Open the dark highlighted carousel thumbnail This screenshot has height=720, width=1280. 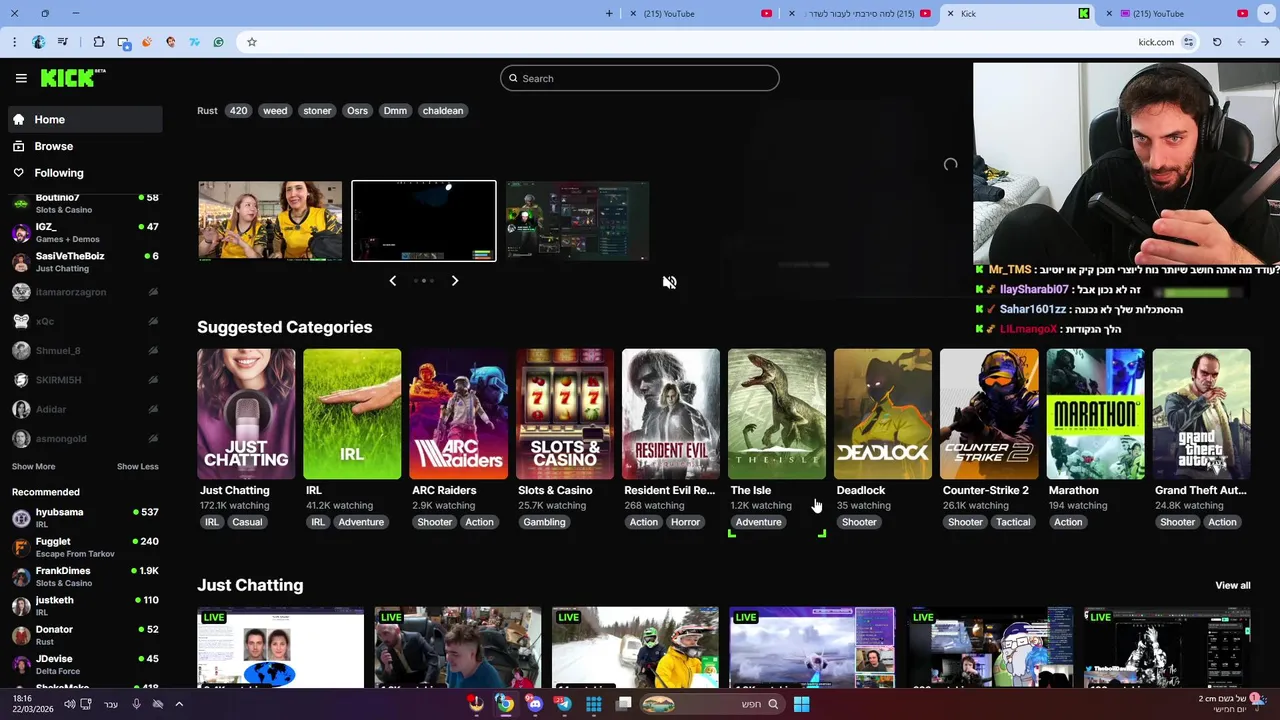click(424, 221)
